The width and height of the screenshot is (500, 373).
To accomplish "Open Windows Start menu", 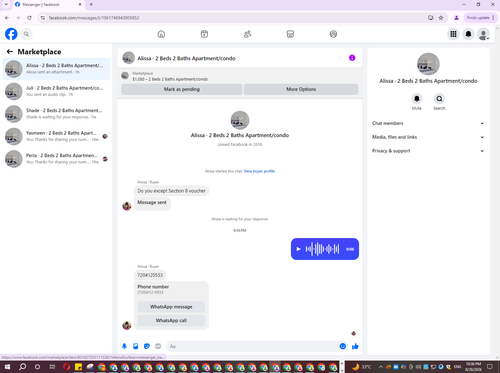I will point(7,367).
